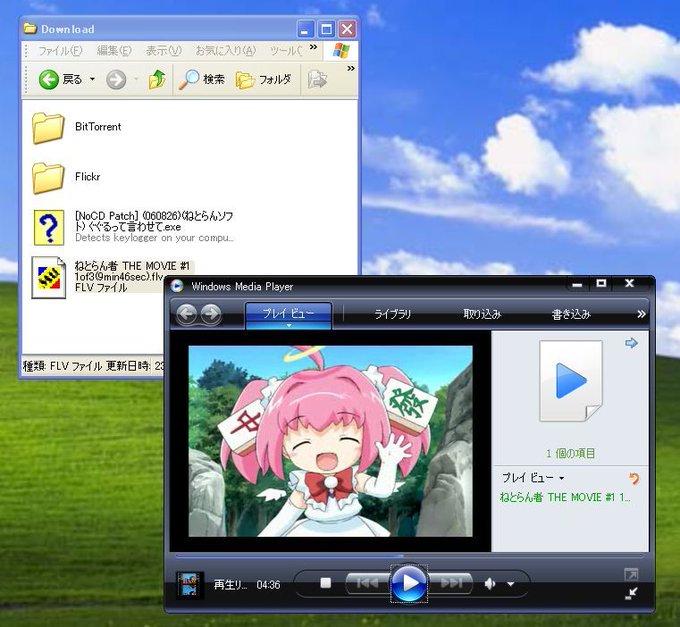
Task: Expand the Explorer menu bar overflow chevron
Action: [314, 47]
